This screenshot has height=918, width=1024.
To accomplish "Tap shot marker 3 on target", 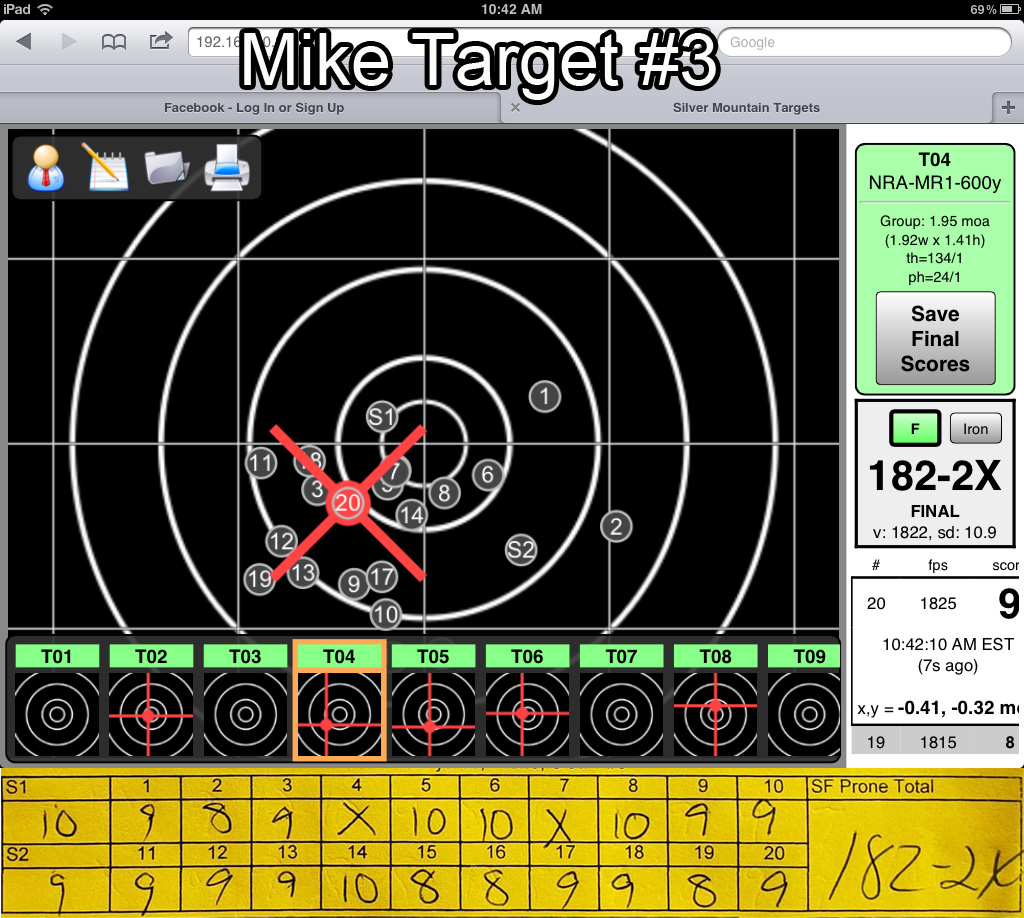I will pos(317,489).
